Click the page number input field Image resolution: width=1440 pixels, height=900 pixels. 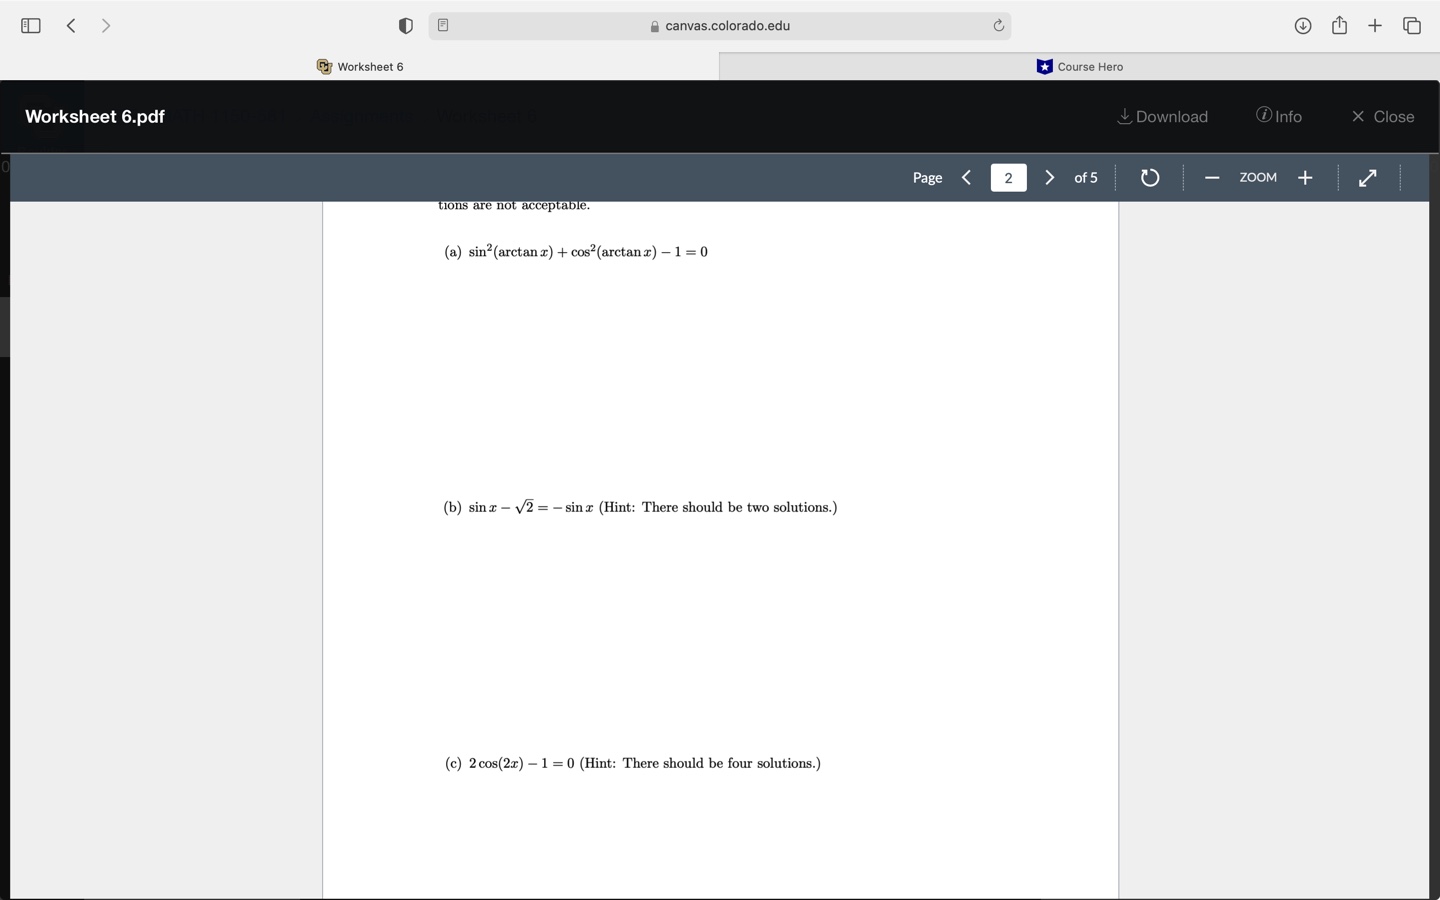(1008, 177)
